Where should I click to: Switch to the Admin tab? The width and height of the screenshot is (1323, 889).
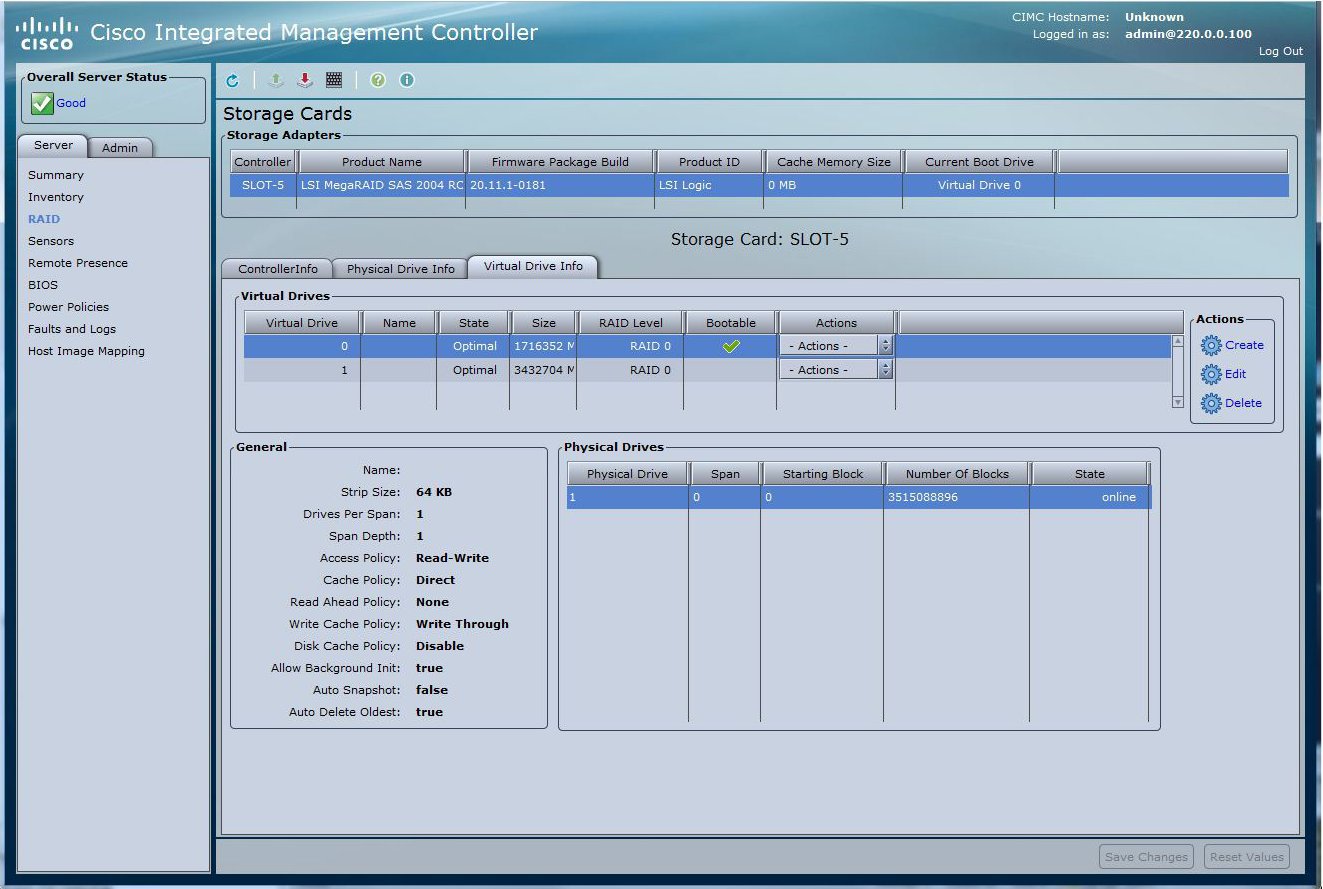120,148
